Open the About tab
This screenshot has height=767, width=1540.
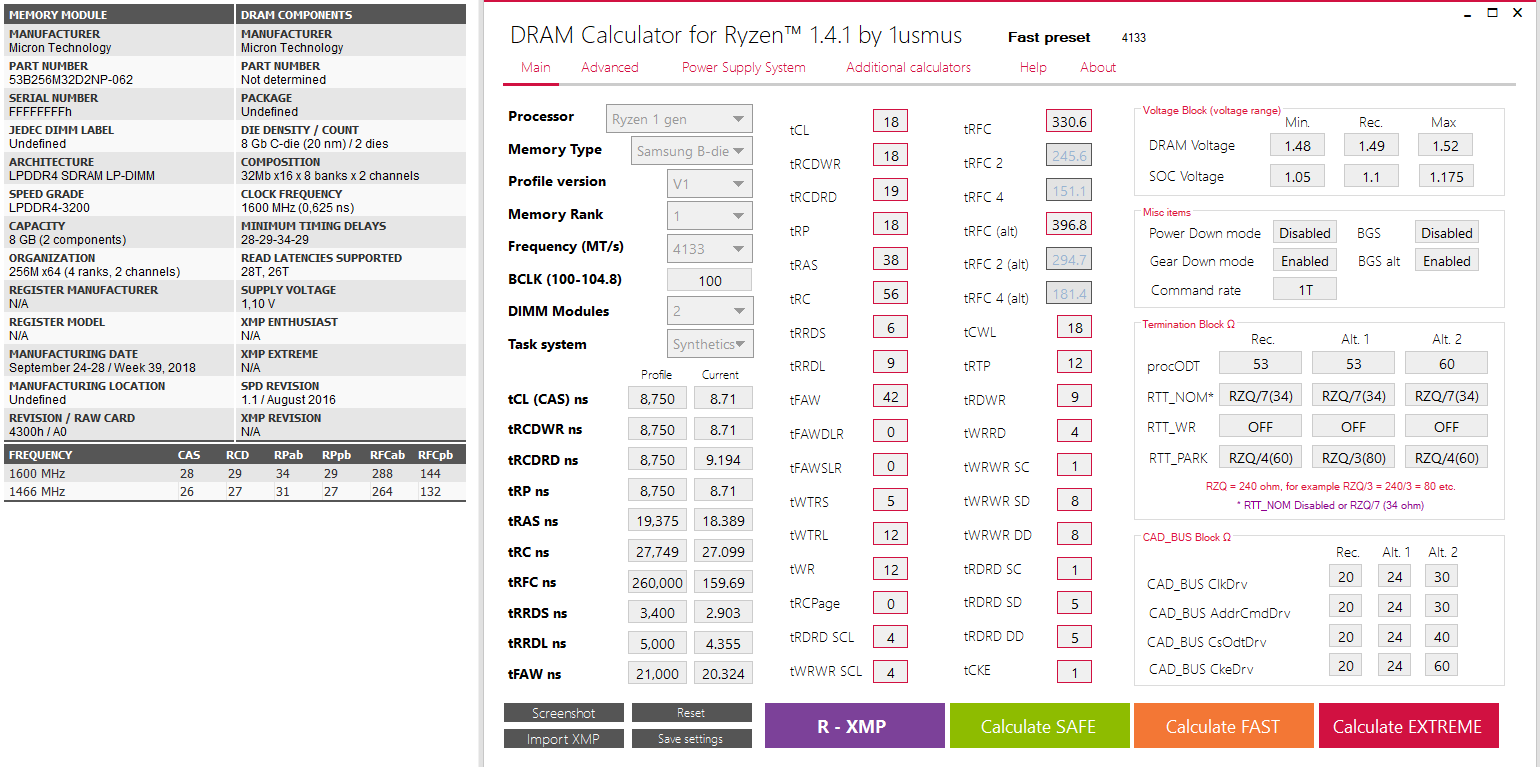click(1098, 67)
